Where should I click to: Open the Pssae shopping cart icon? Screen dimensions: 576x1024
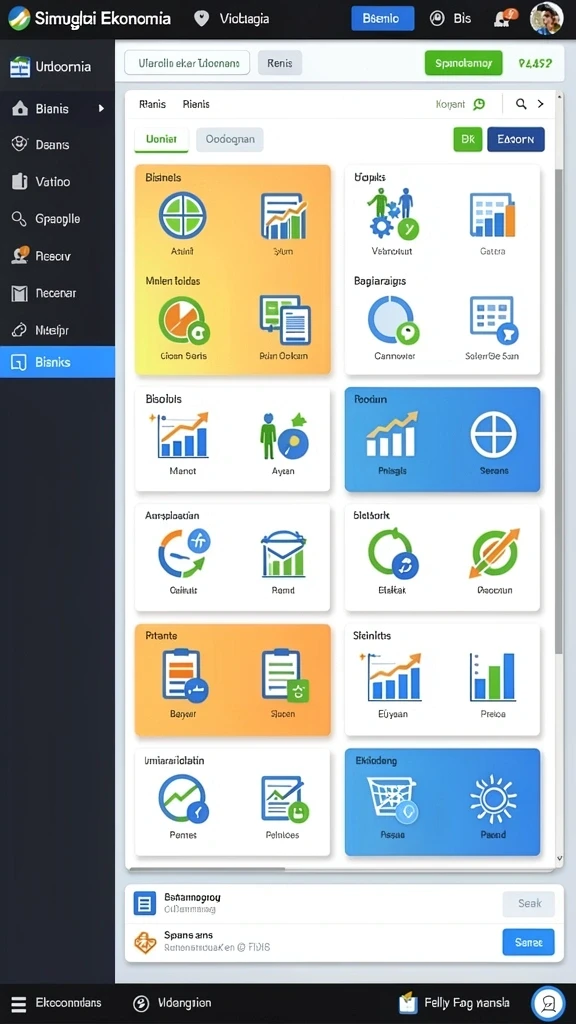click(x=392, y=799)
